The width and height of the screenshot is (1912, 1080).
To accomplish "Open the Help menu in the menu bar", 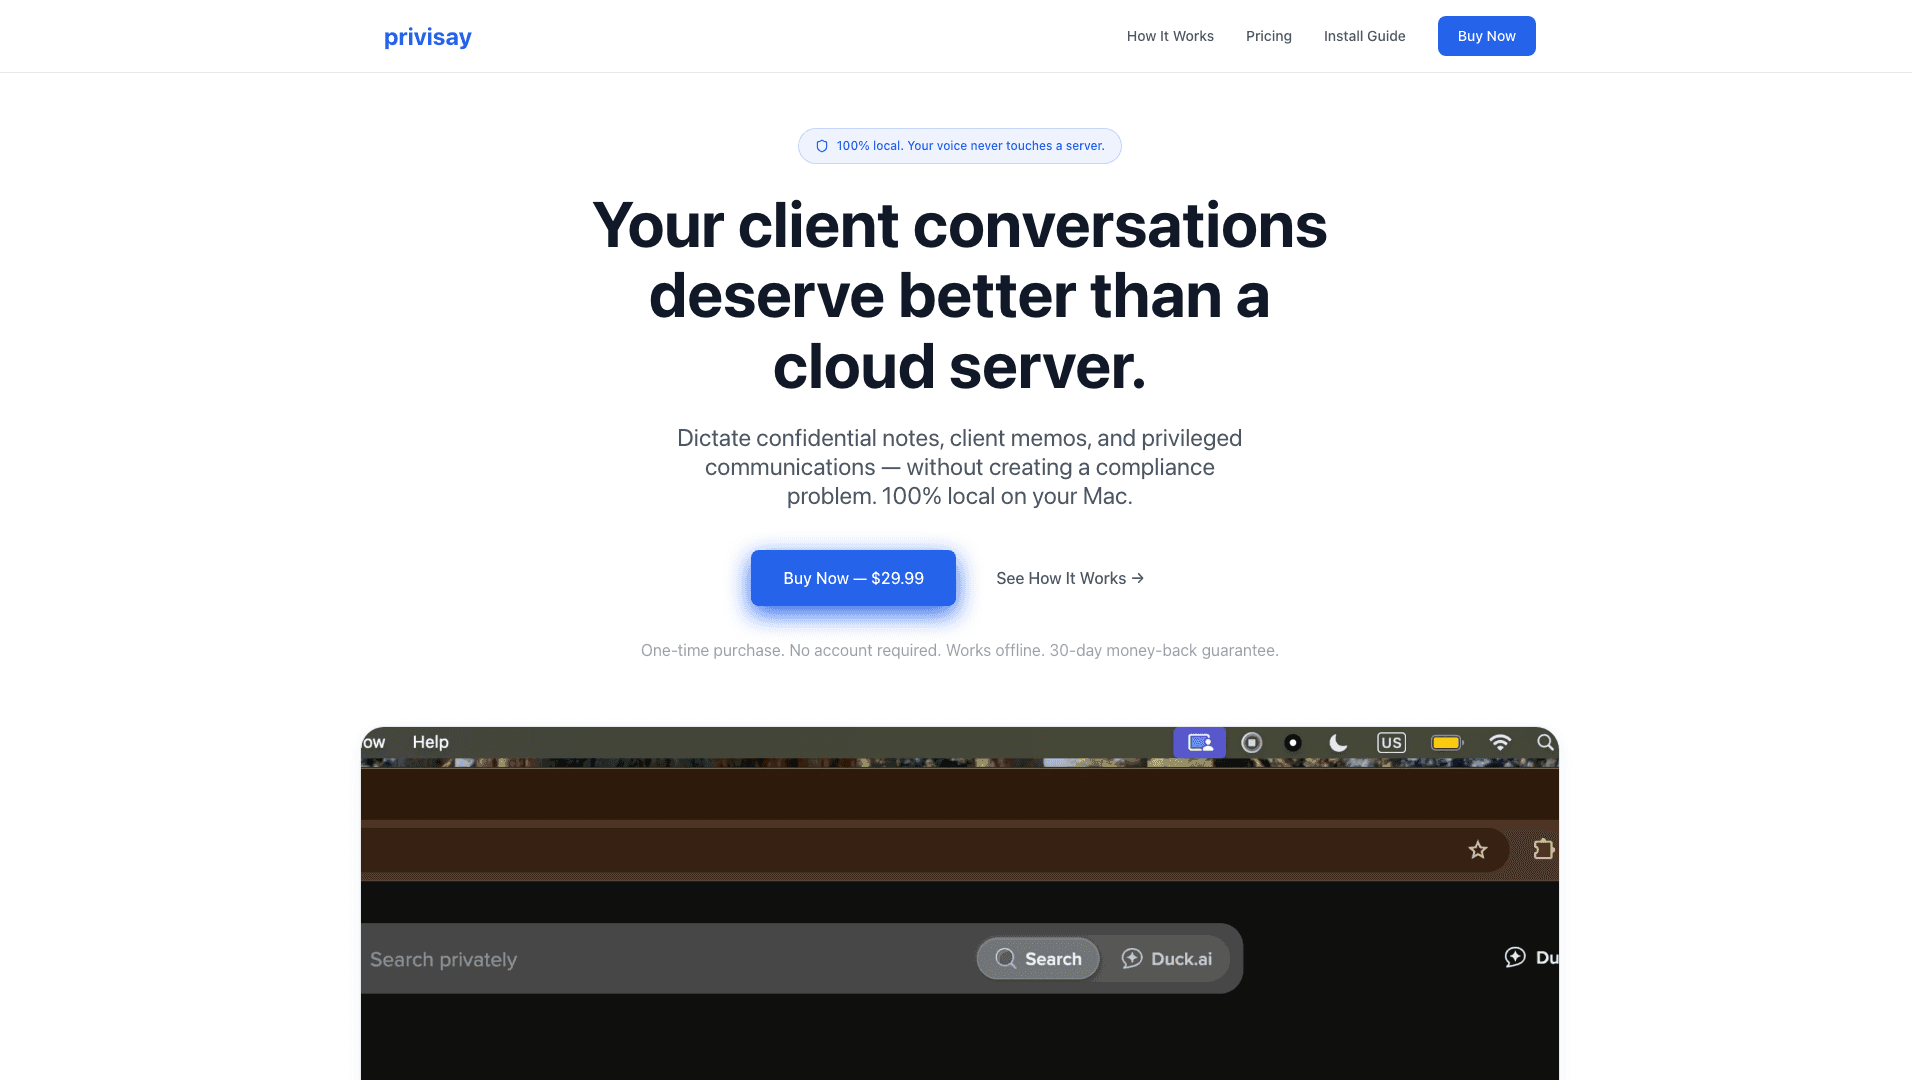I will (430, 742).
